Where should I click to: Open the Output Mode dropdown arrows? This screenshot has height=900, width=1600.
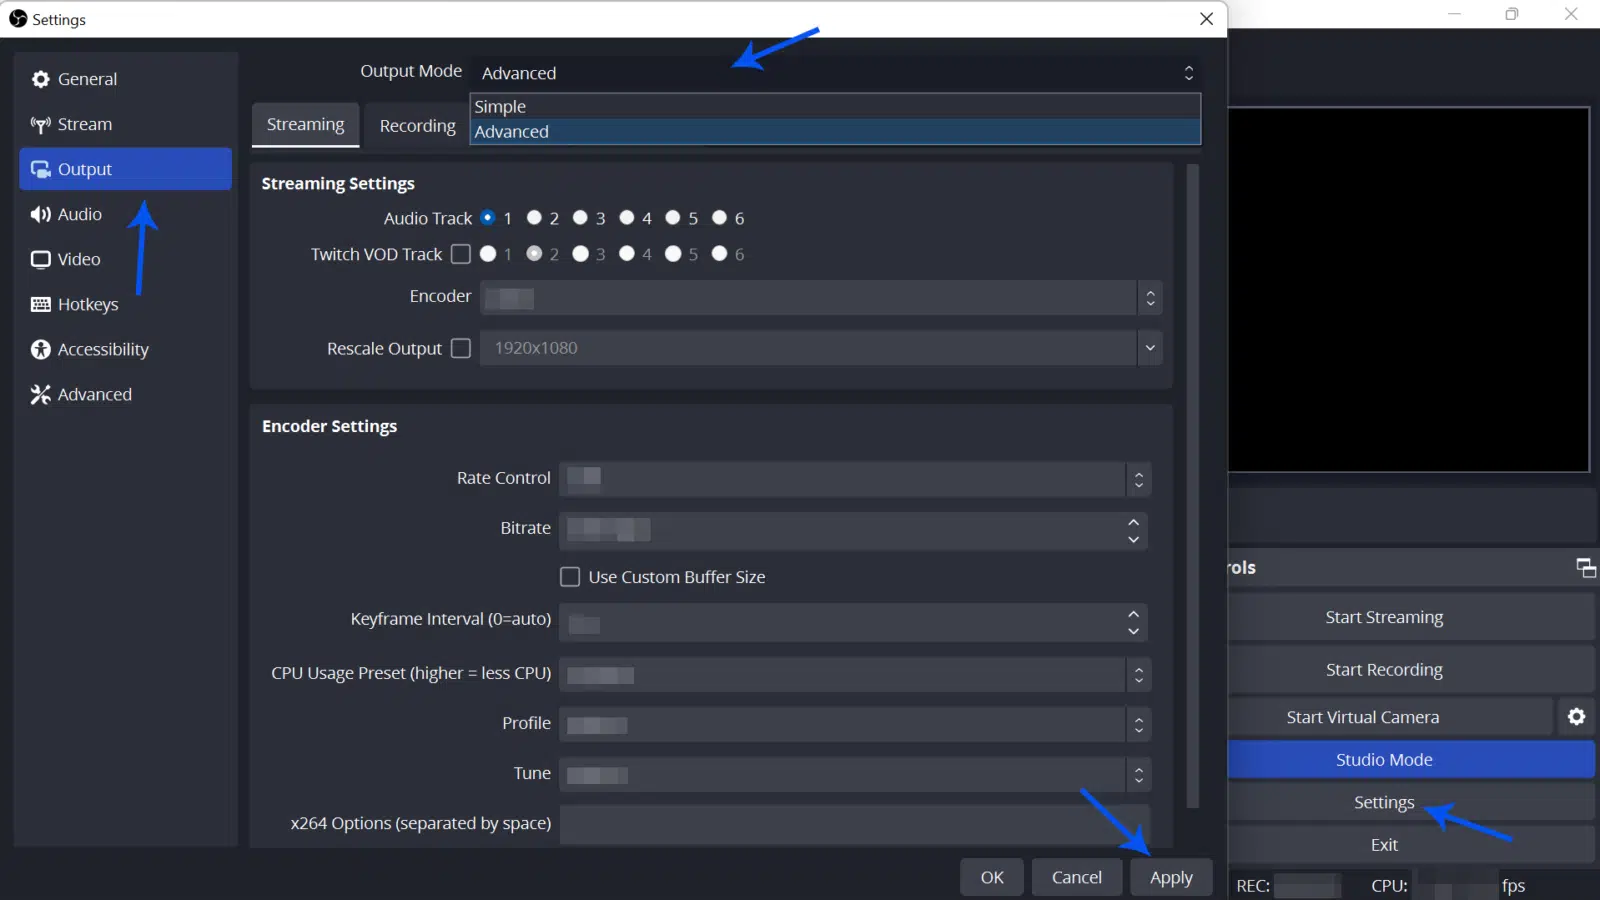(x=1188, y=73)
